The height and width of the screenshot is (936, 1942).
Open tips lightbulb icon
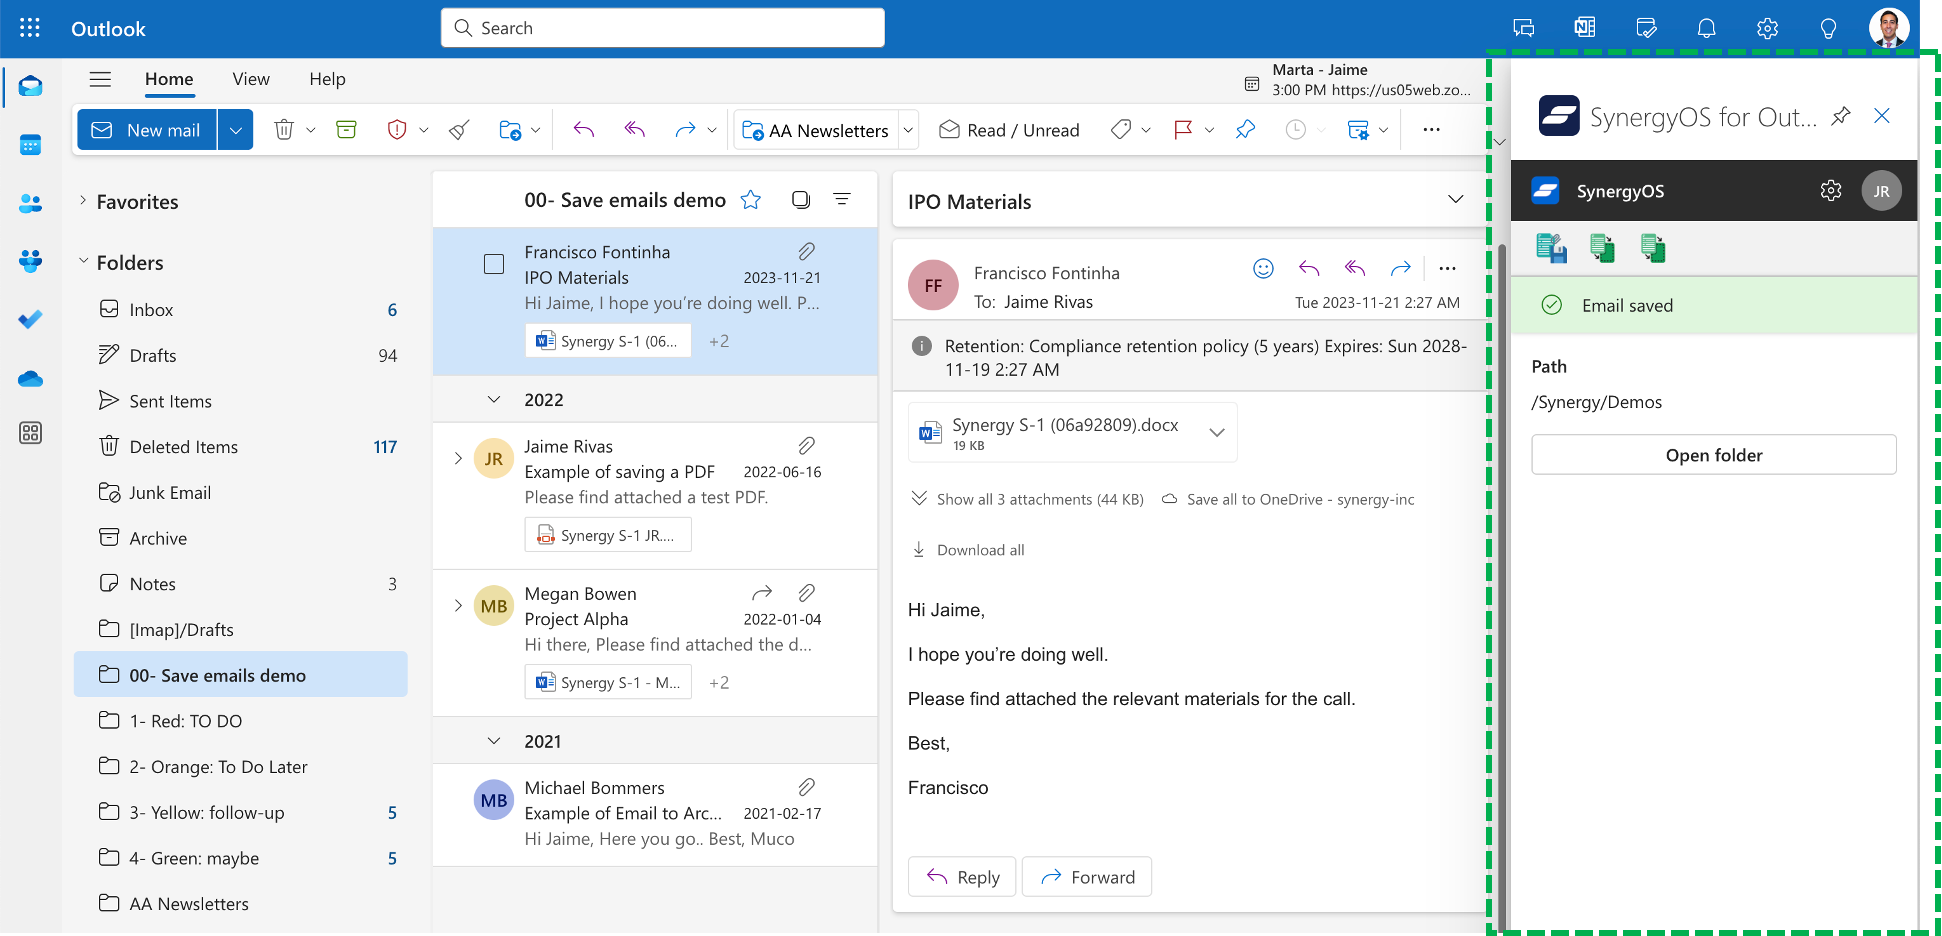[1828, 28]
